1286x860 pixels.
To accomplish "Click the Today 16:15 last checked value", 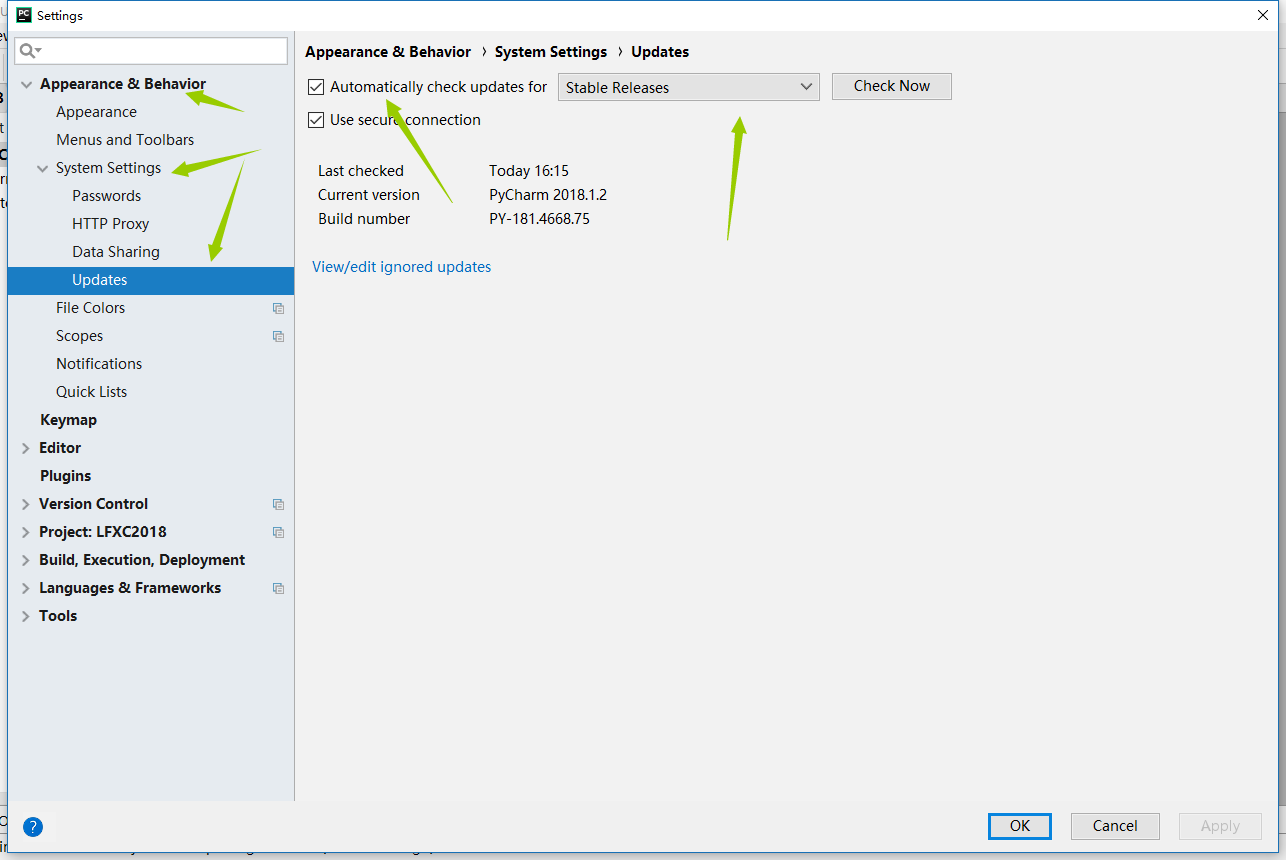I will click(x=529, y=171).
